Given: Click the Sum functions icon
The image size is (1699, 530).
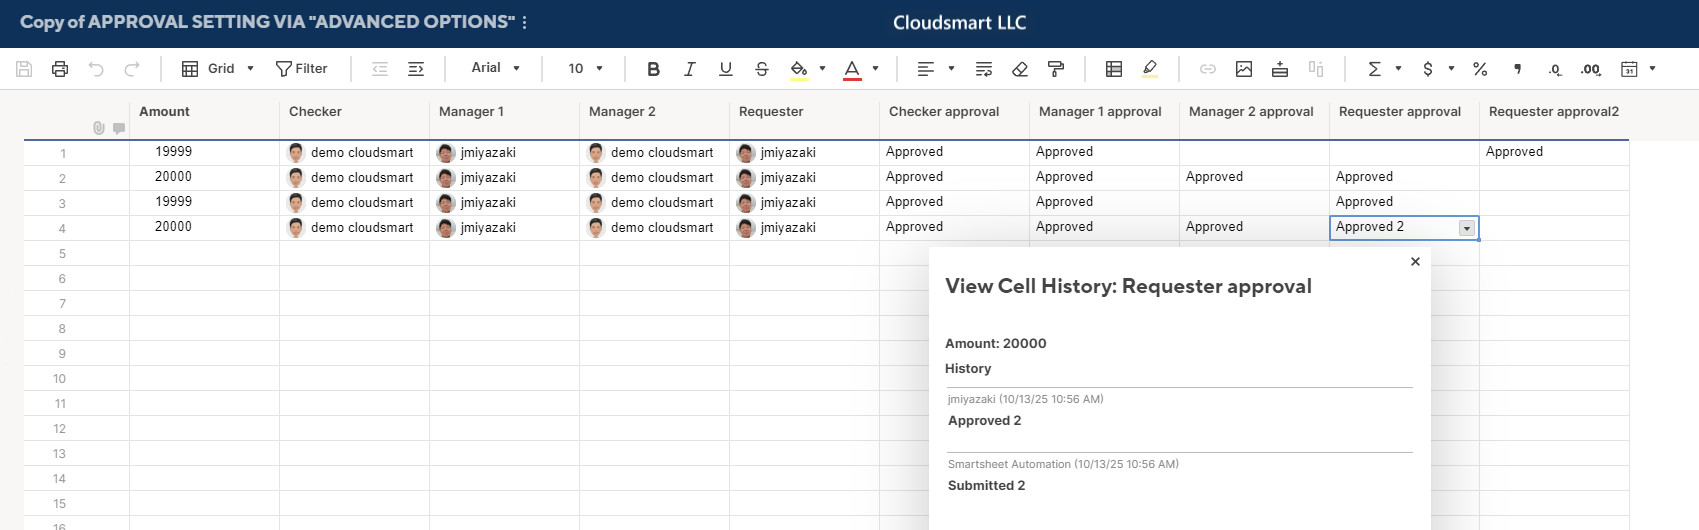Looking at the screenshot, I should point(1374,69).
